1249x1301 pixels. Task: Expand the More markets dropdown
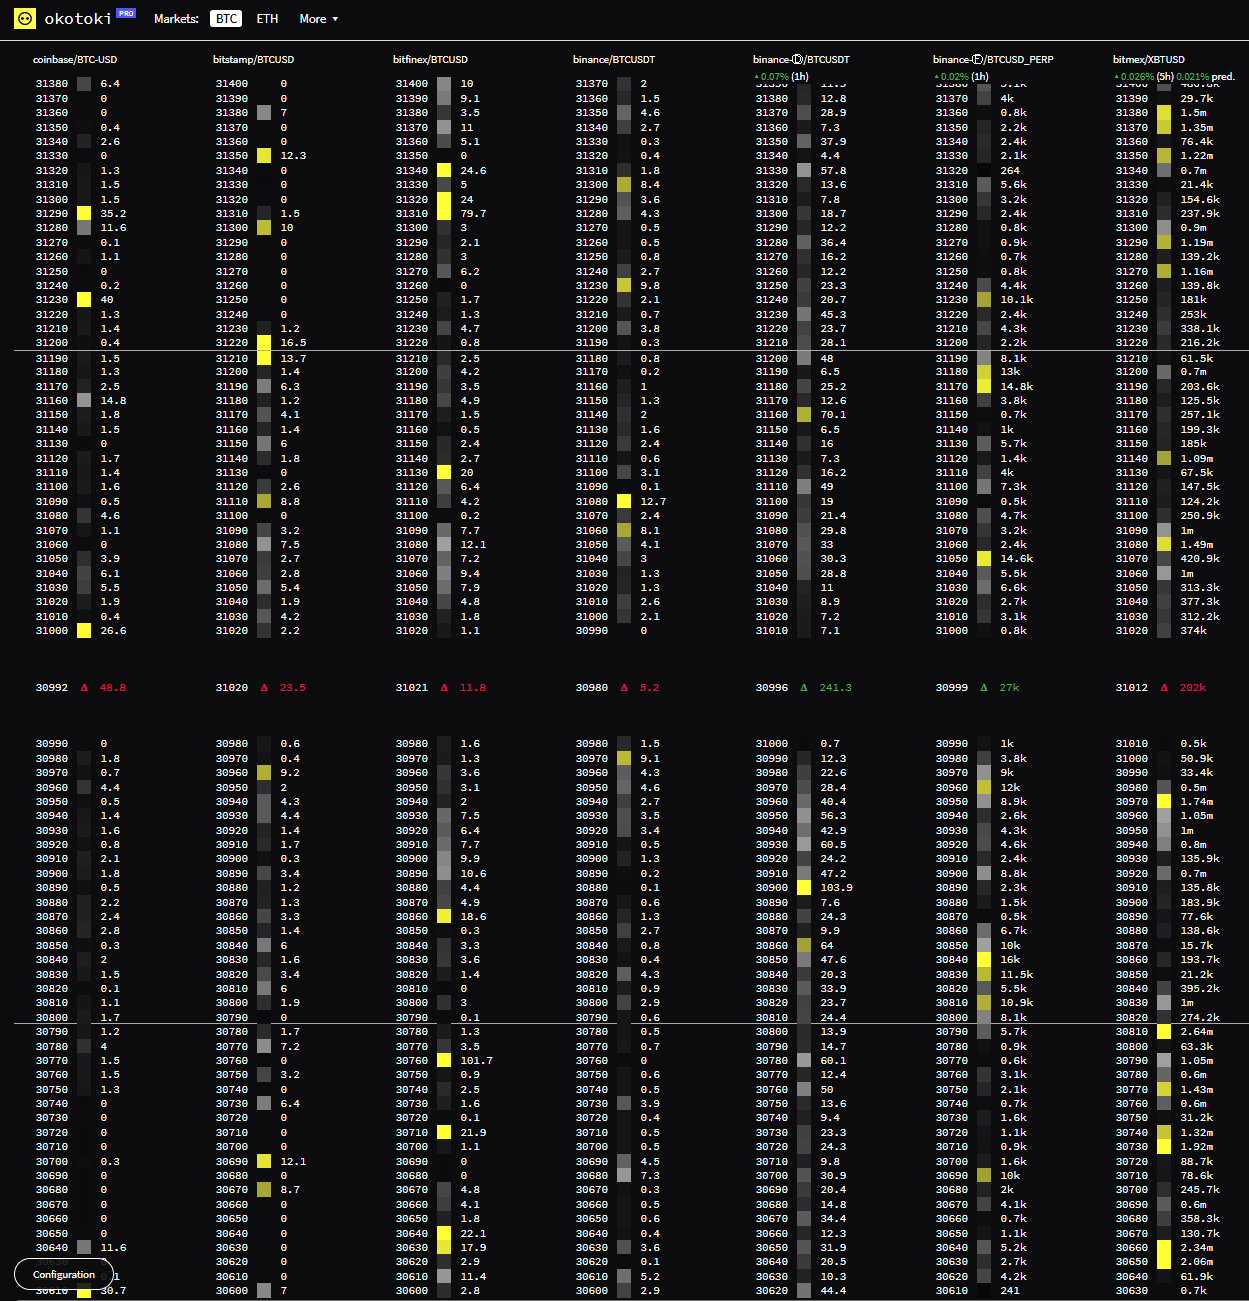pyautogui.click(x=318, y=19)
